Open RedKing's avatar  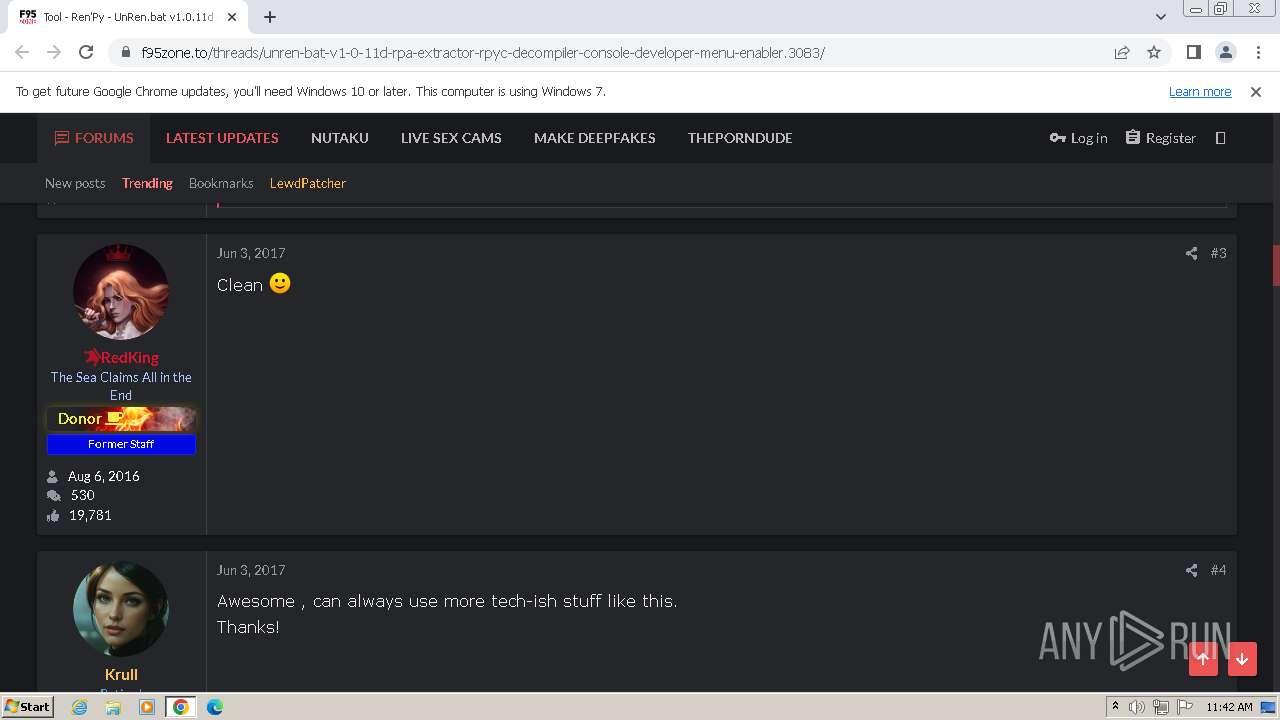121,292
